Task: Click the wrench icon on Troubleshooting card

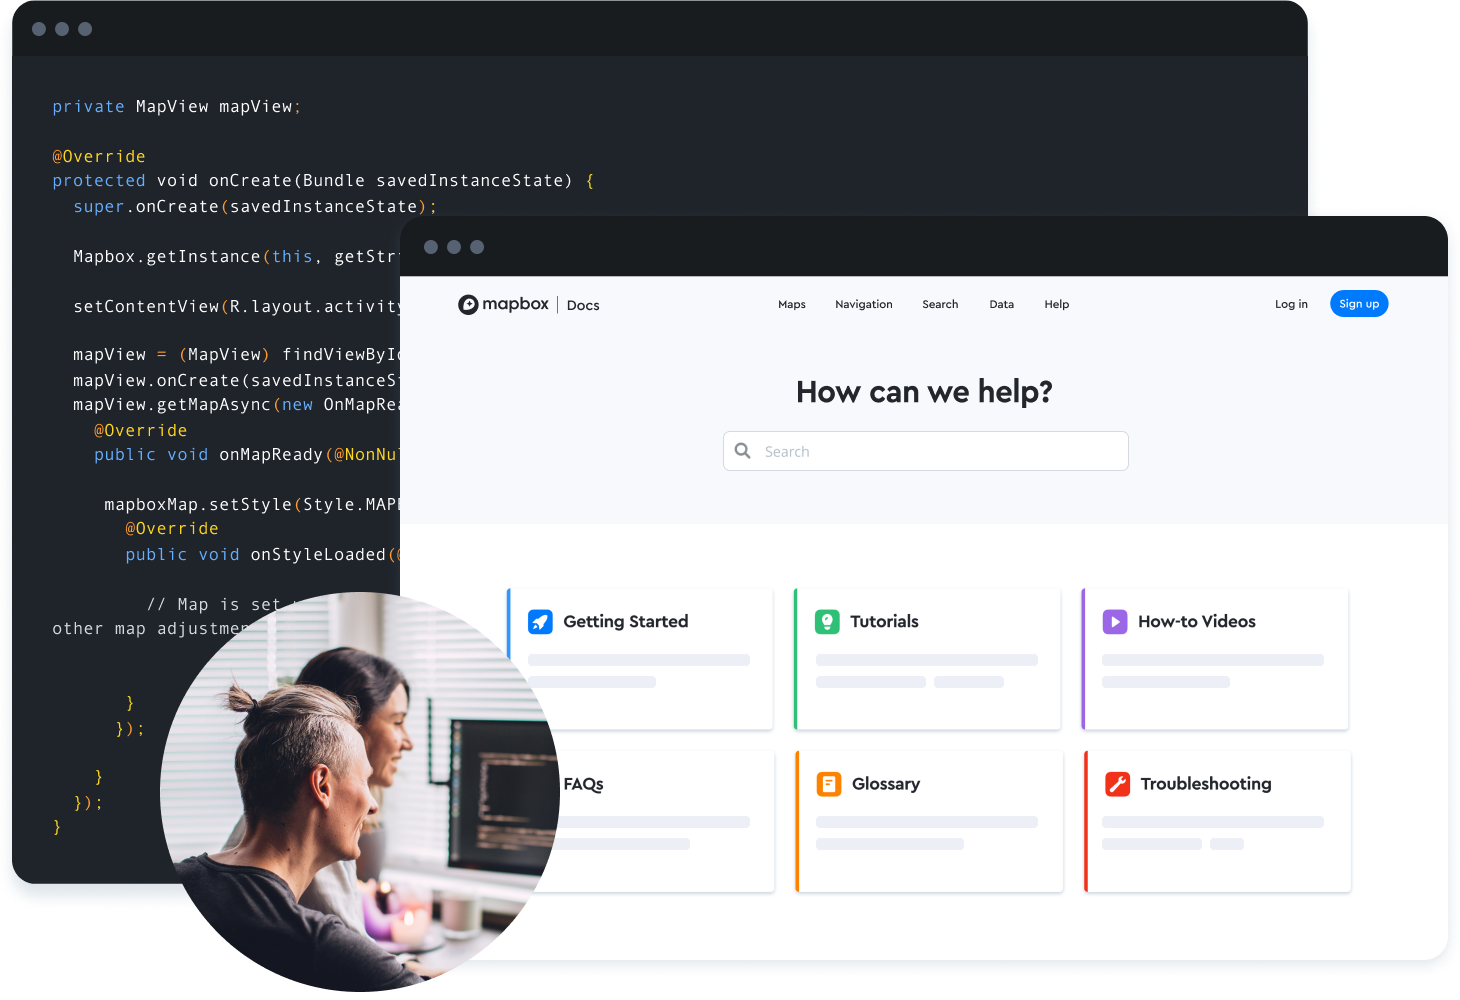Action: pyautogui.click(x=1116, y=784)
